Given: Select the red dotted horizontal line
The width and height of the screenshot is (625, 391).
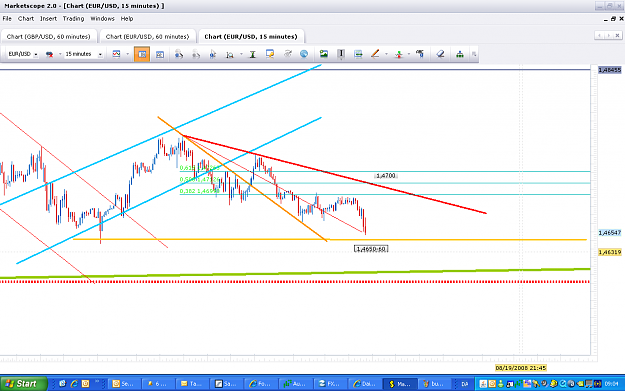Looking at the screenshot, I should tap(295, 282).
